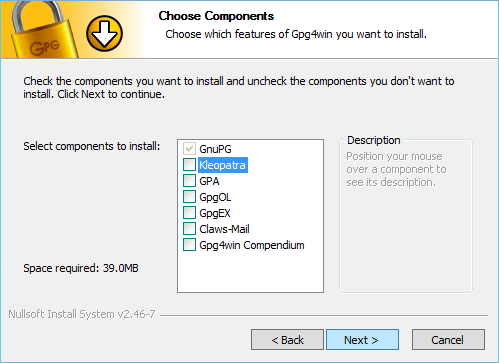The image size is (499, 363).
Task: Select the GnuPG item label
Action: [215, 149]
